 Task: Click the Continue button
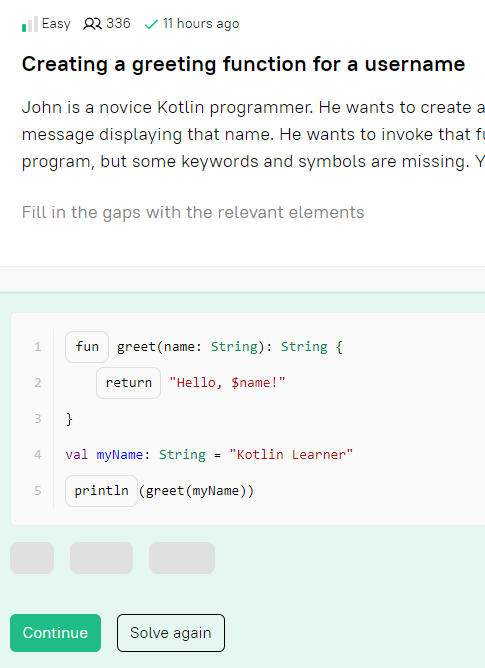point(55,633)
